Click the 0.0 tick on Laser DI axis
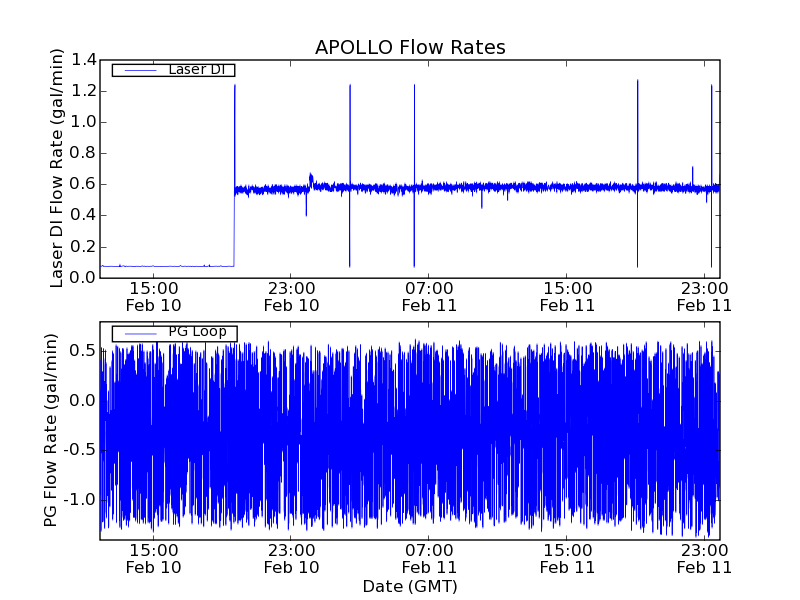Image resolution: width=800 pixels, height=600 pixels. pos(84,278)
